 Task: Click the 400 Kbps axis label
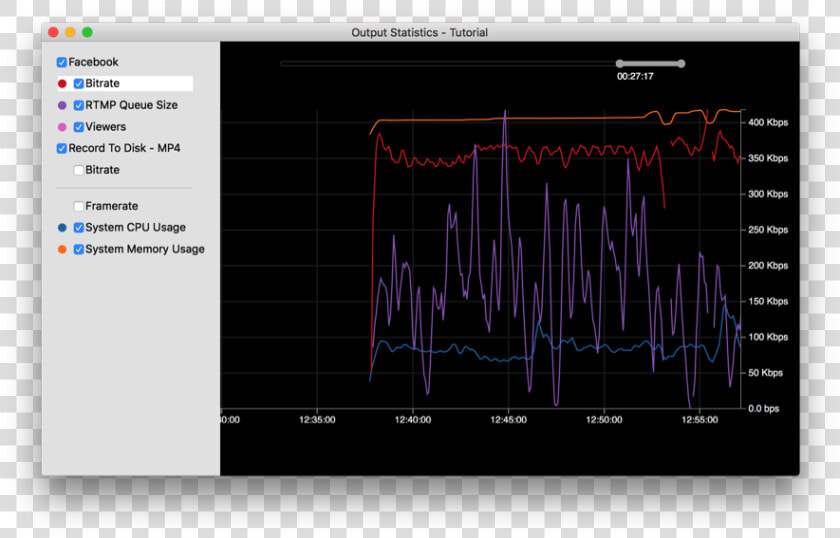[x=768, y=123]
